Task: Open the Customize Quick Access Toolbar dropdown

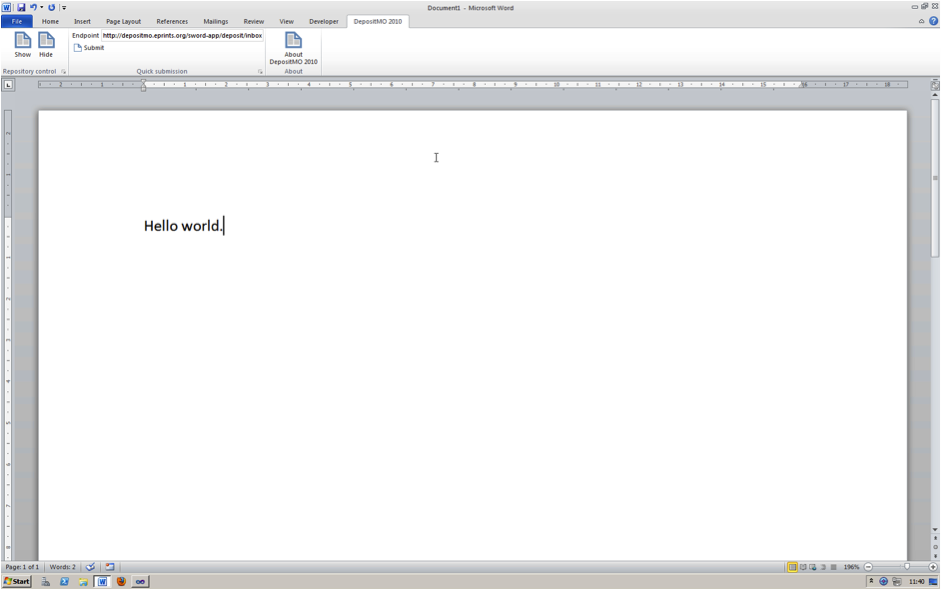Action: [64, 8]
